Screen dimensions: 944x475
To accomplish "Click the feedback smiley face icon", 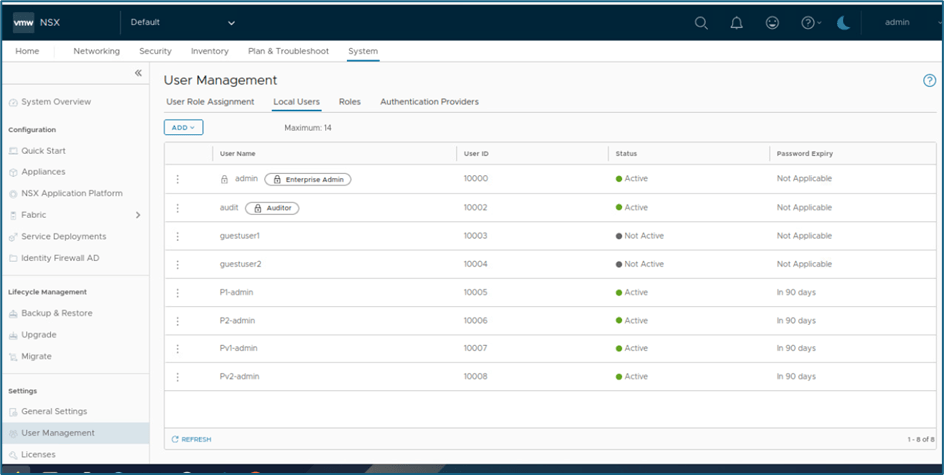I will [771, 23].
